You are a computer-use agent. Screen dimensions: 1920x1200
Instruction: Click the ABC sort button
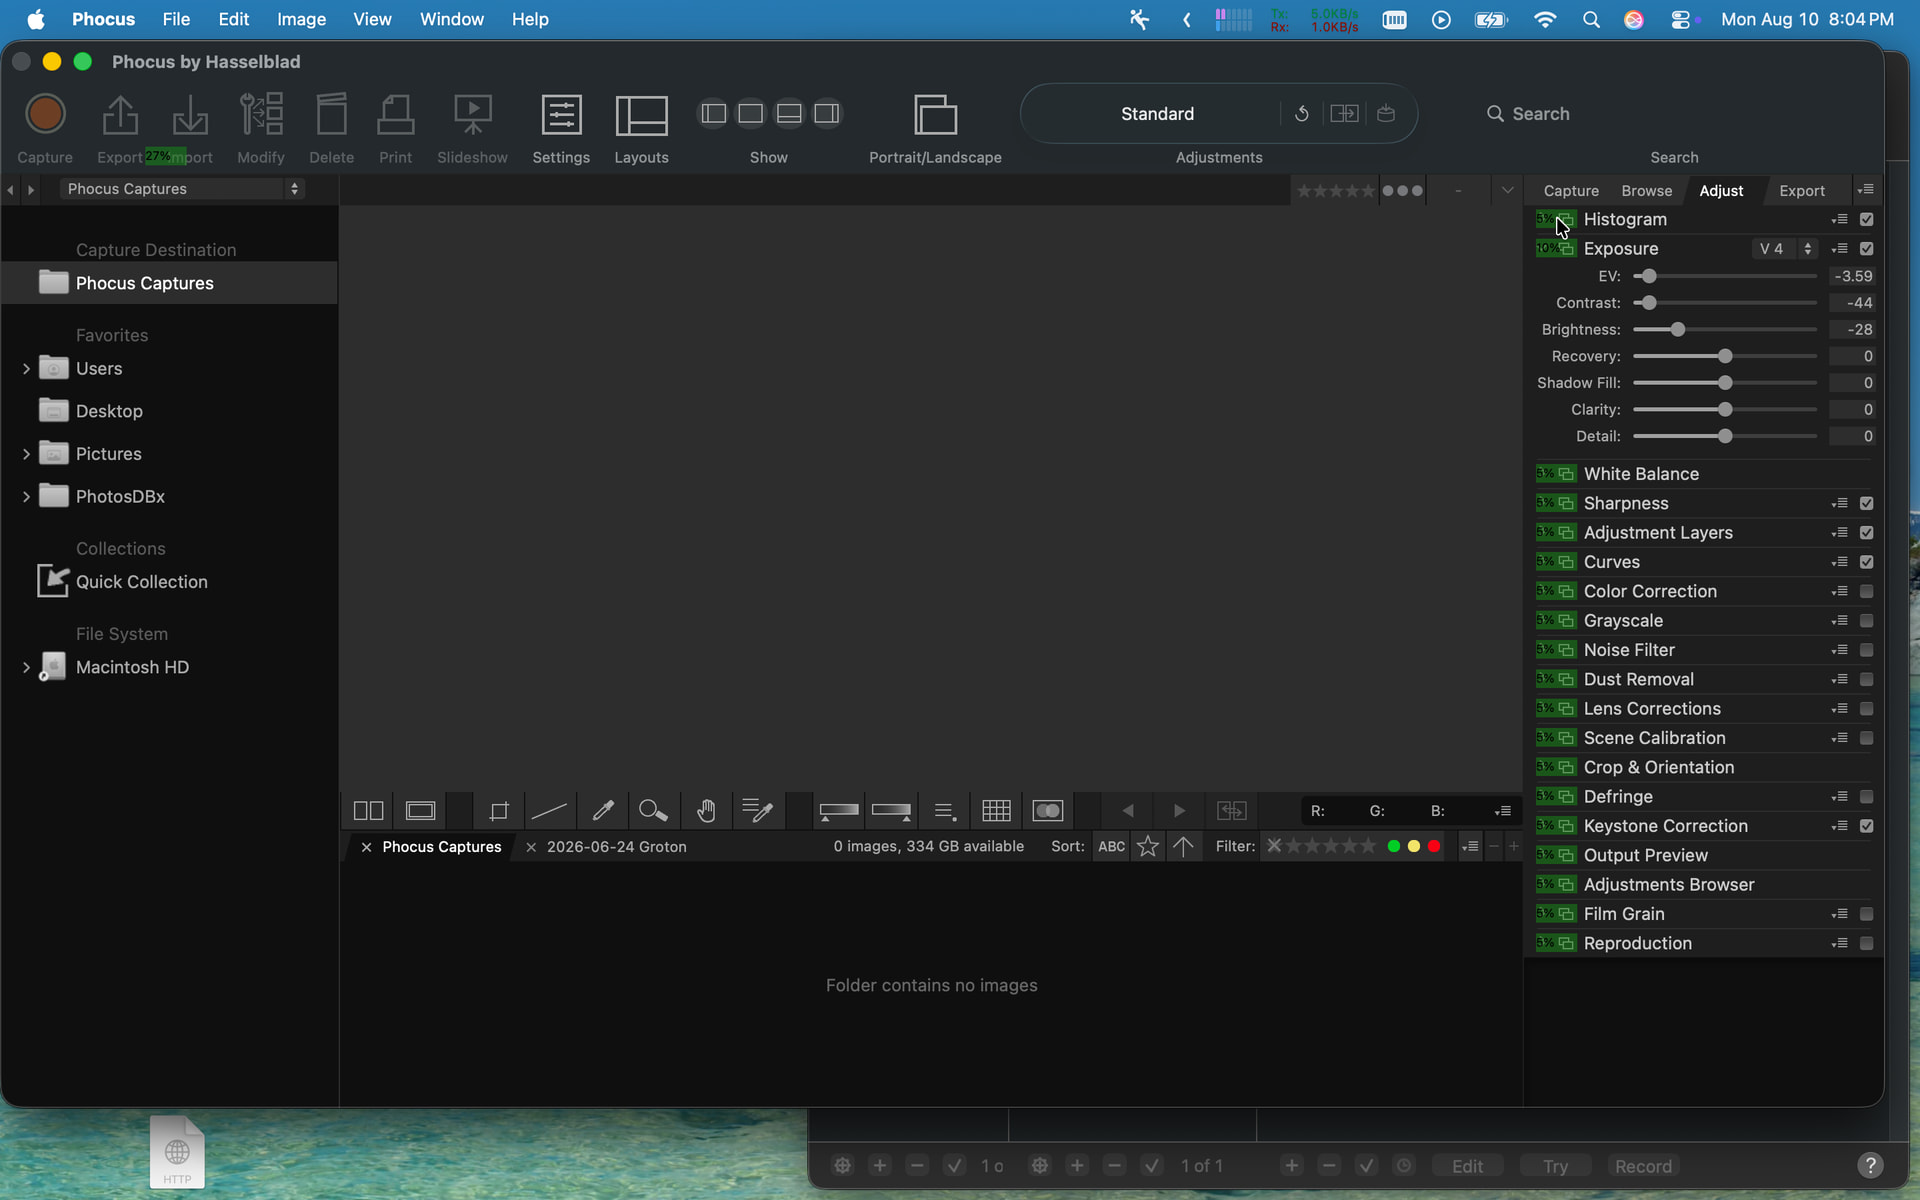coord(1111,847)
